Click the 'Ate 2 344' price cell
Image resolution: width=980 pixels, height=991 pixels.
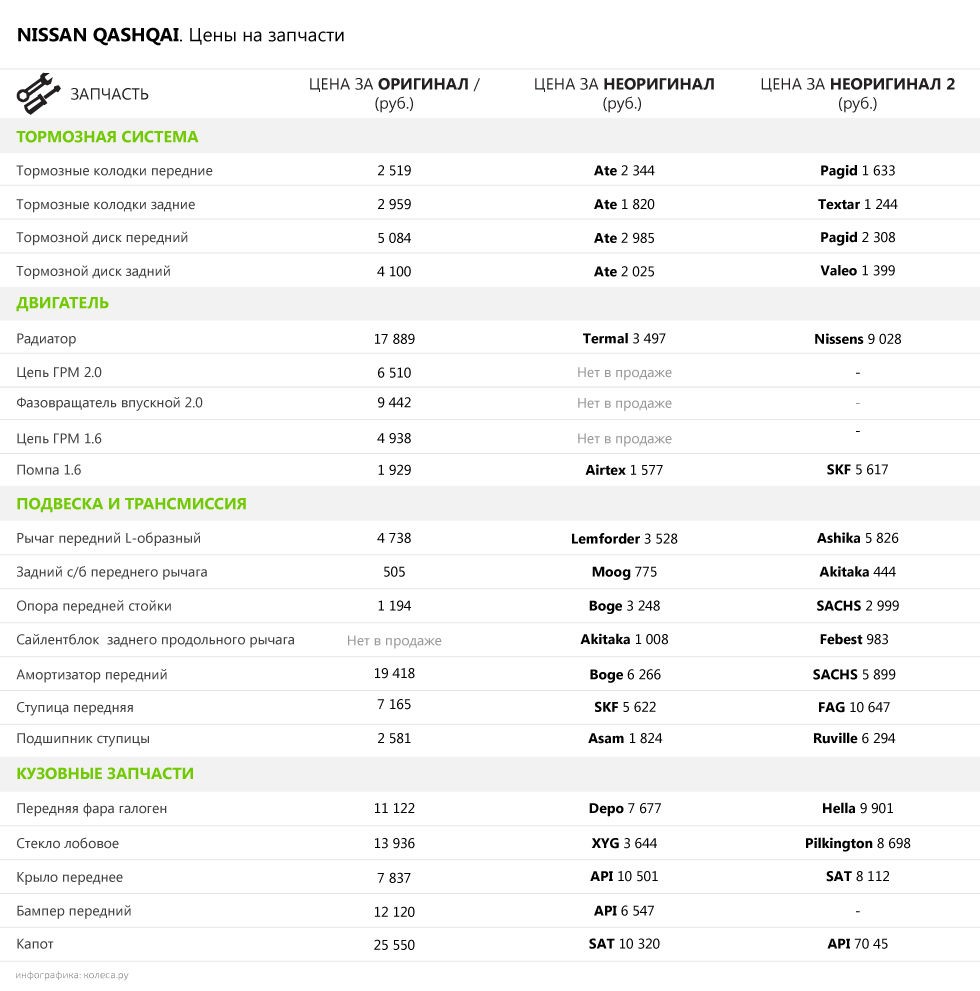click(x=624, y=171)
